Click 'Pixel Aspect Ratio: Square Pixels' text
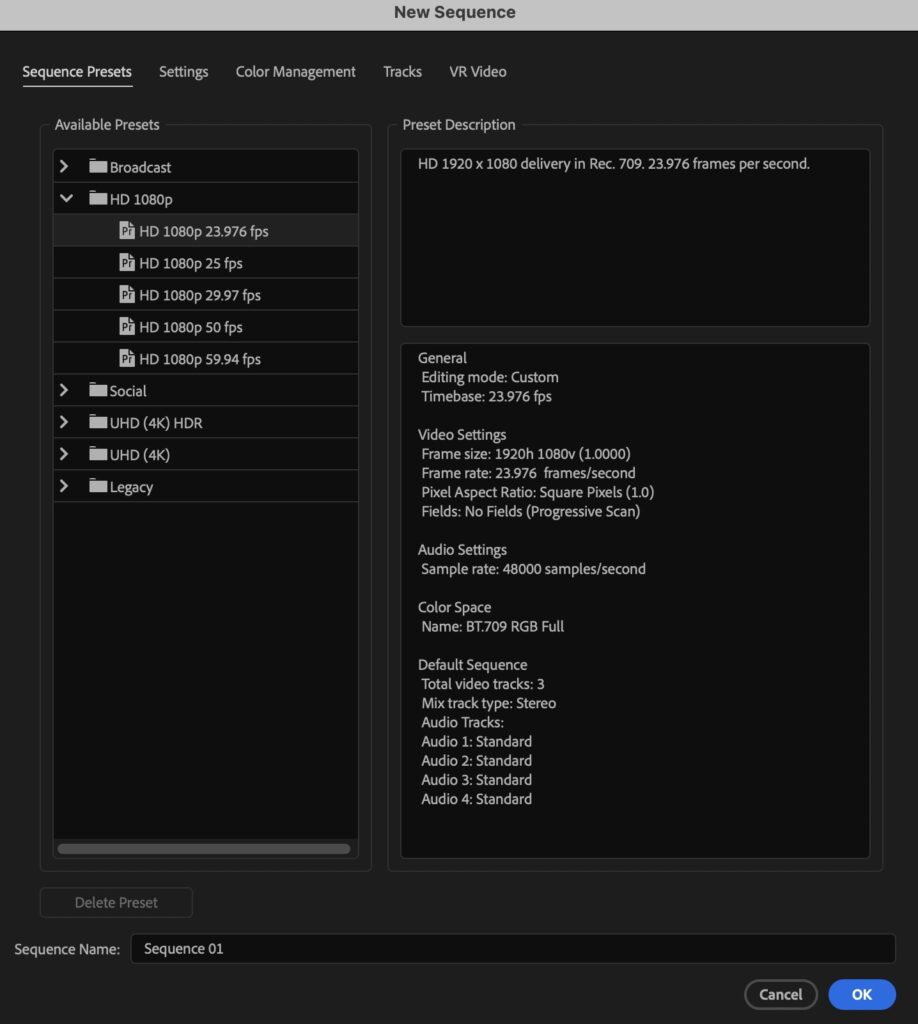 point(537,492)
